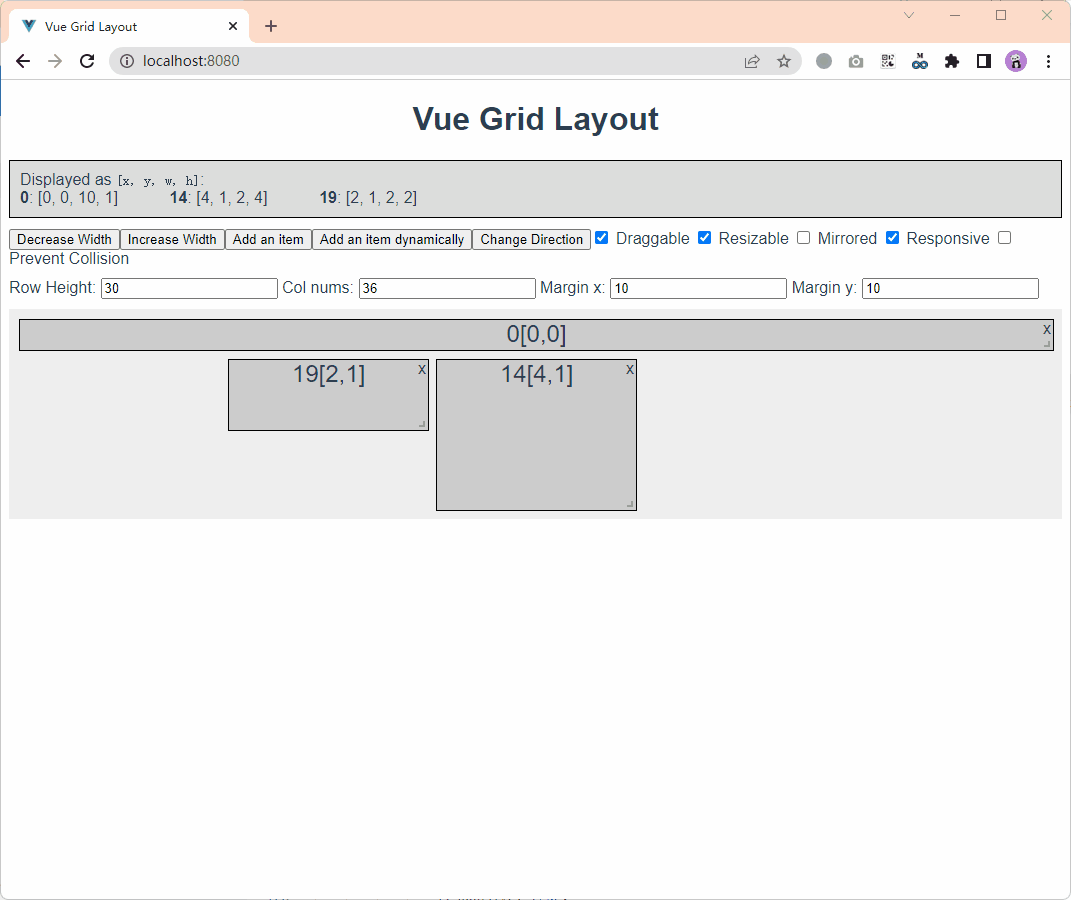1071x900 pixels.
Task: Click the Change Direction button
Action: 531,240
